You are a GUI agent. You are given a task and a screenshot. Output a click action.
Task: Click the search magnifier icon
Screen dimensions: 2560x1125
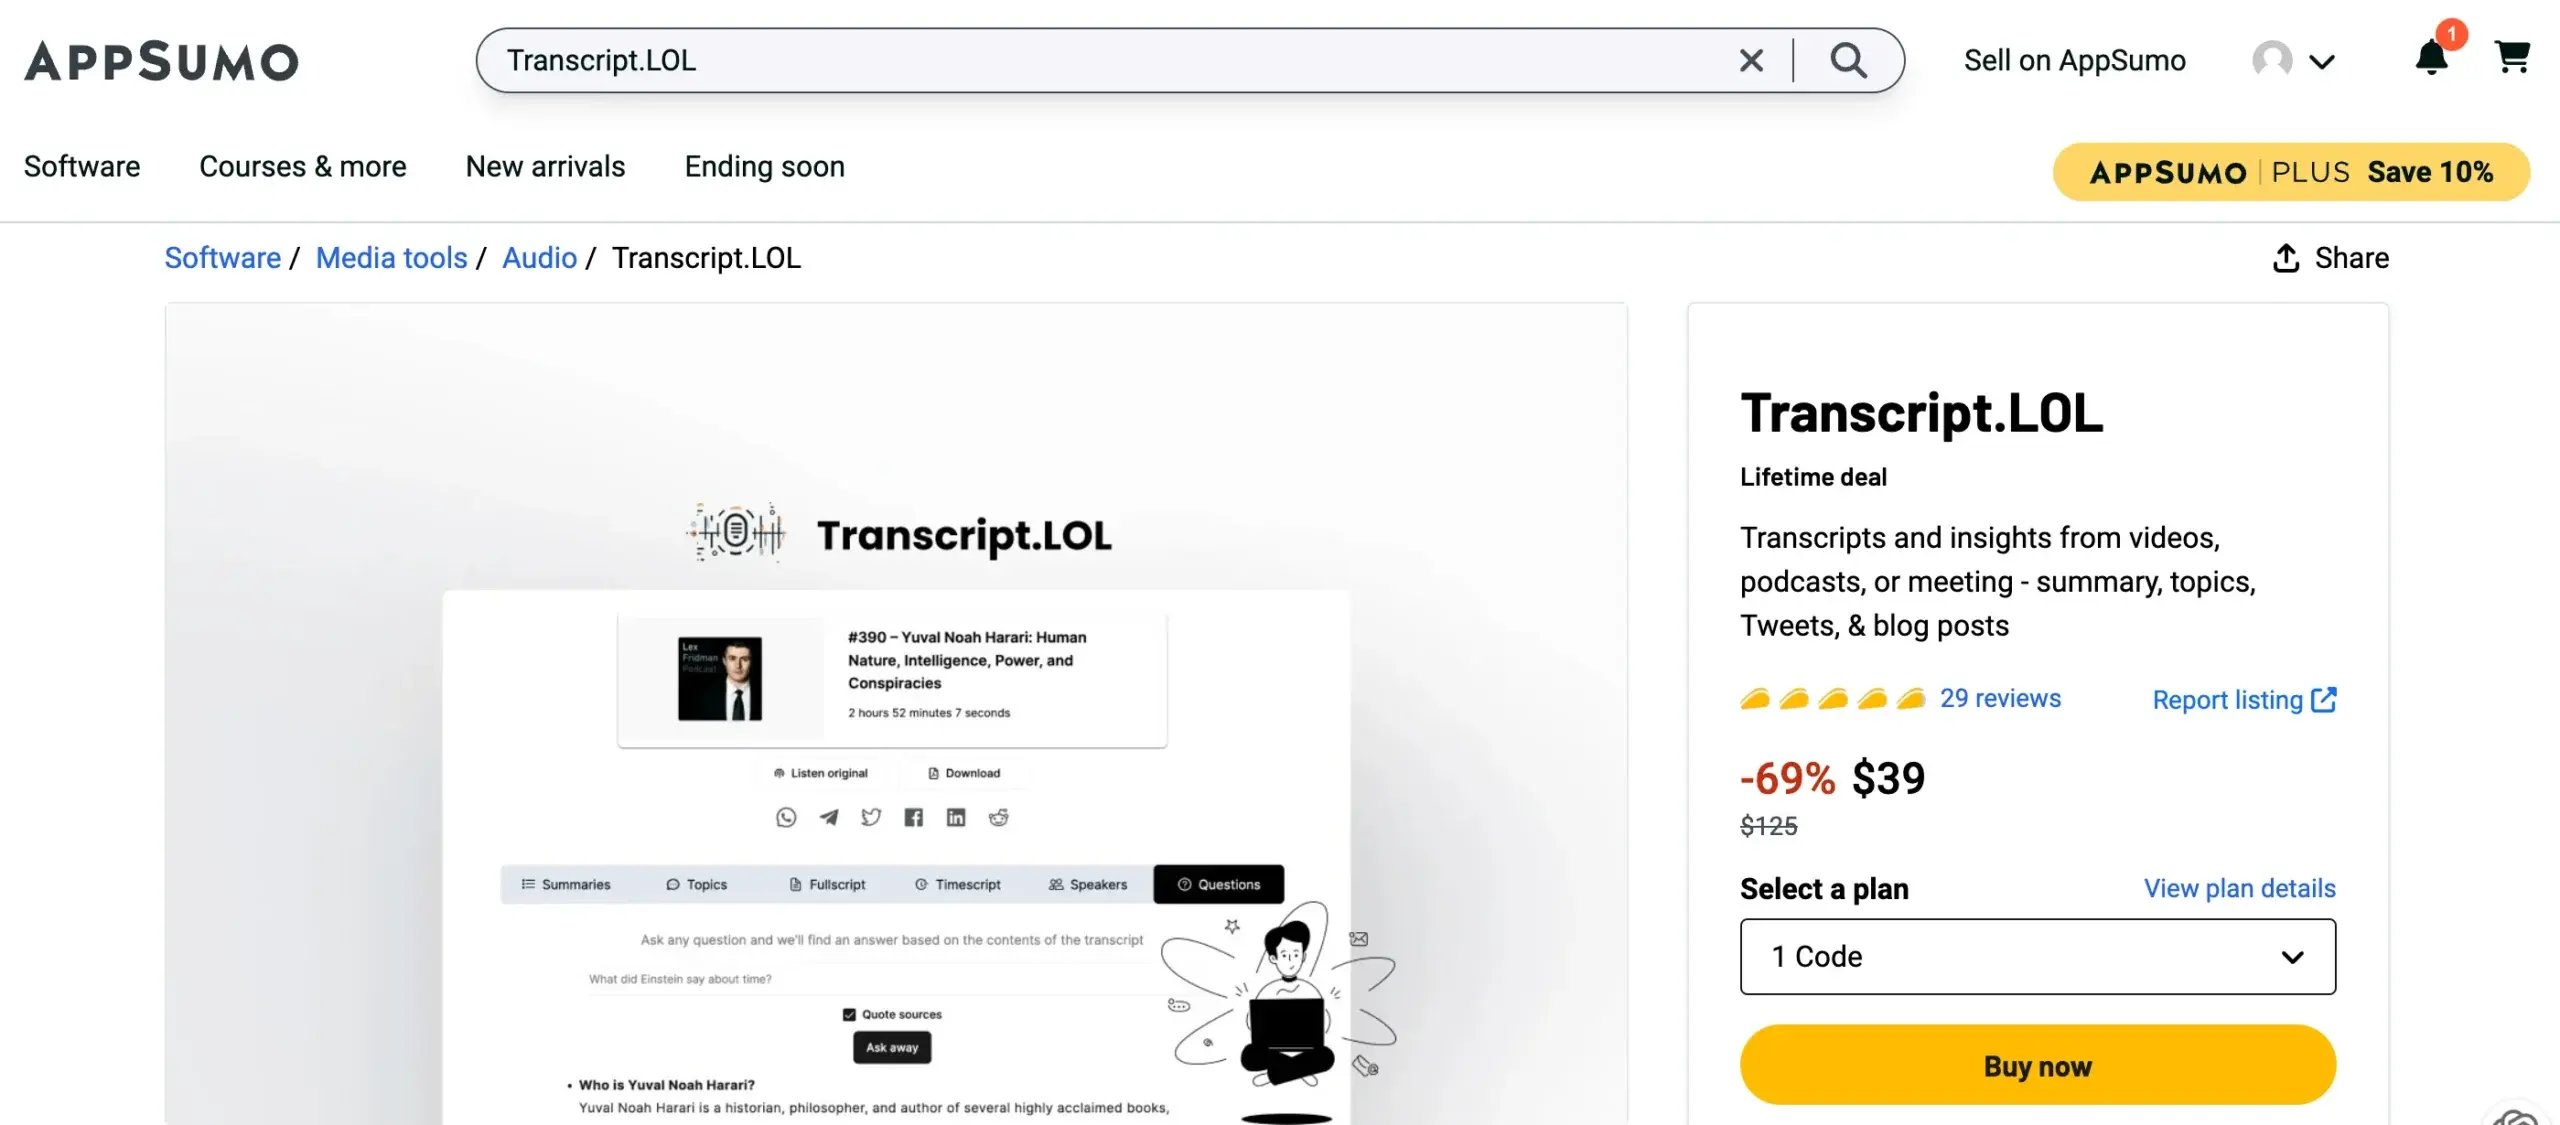(x=1848, y=60)
